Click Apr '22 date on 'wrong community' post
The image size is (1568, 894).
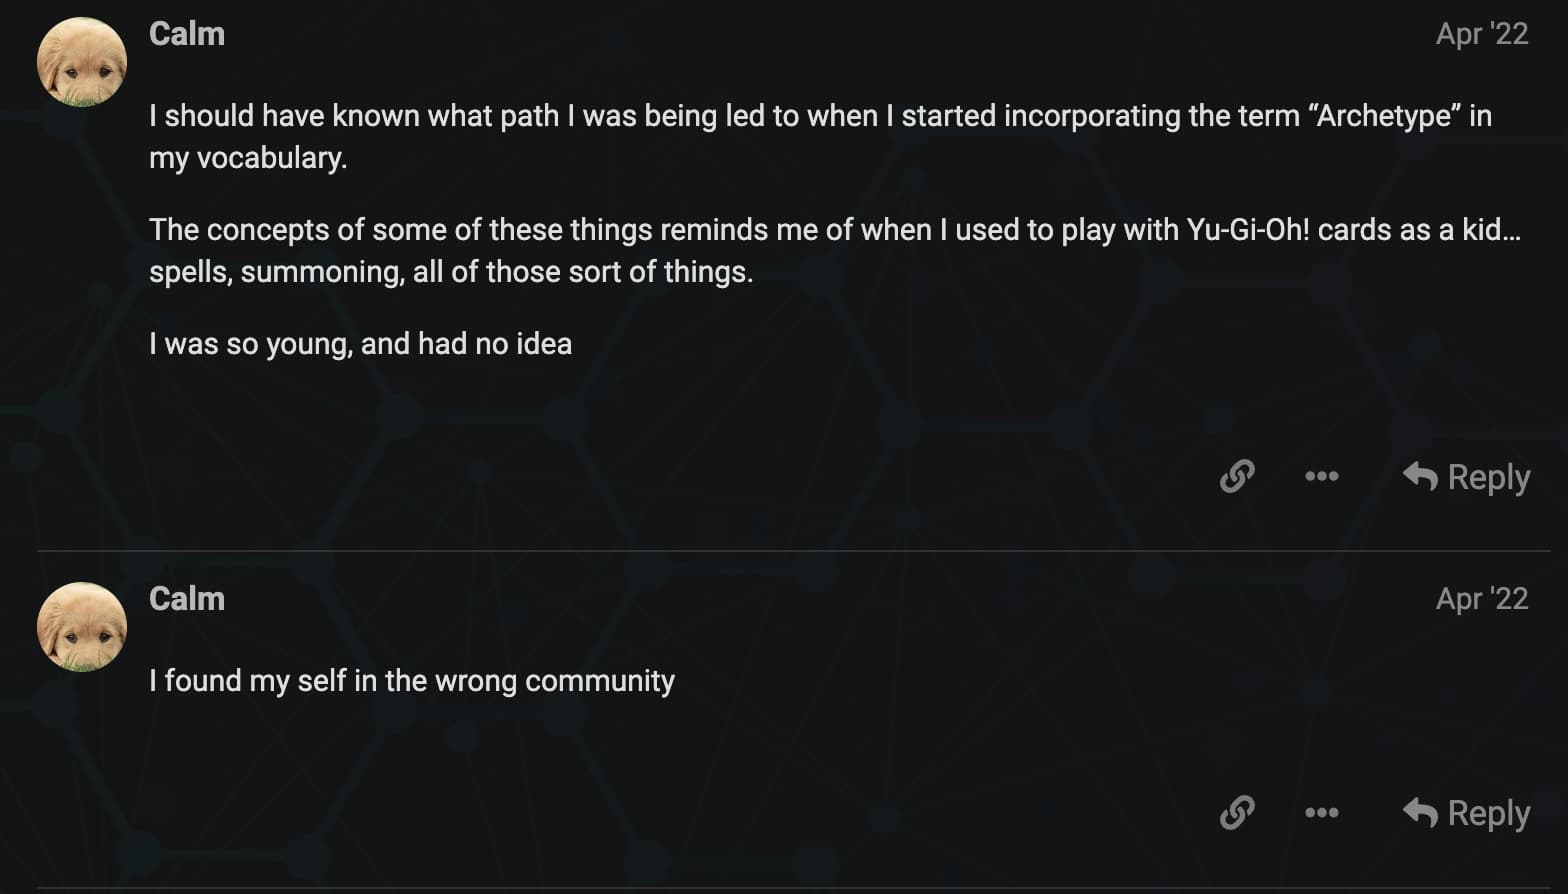(x=1481, y=599)
